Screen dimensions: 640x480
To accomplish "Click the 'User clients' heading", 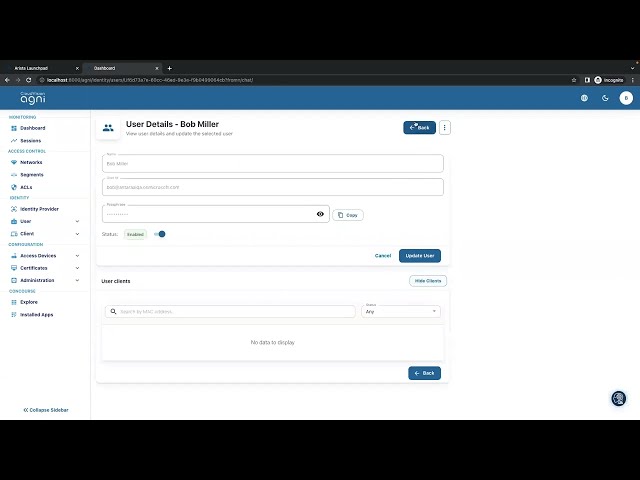I will click(x=116, y=281).
